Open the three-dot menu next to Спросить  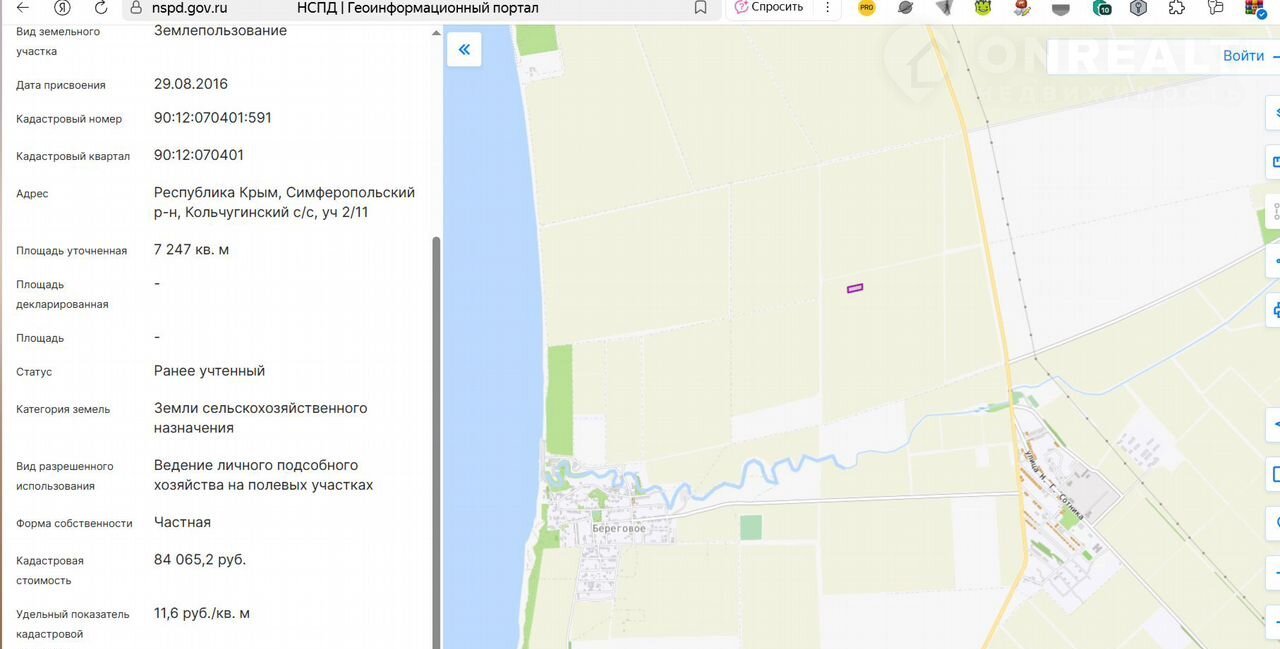pos(827,8)
